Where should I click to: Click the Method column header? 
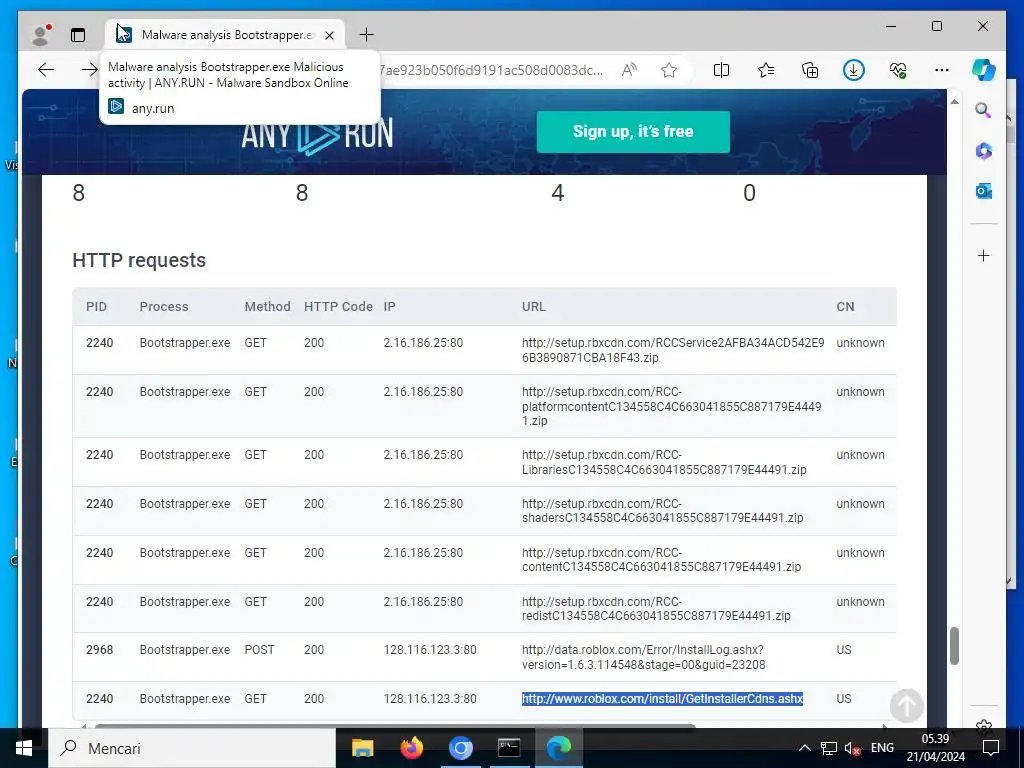[267, 306]
